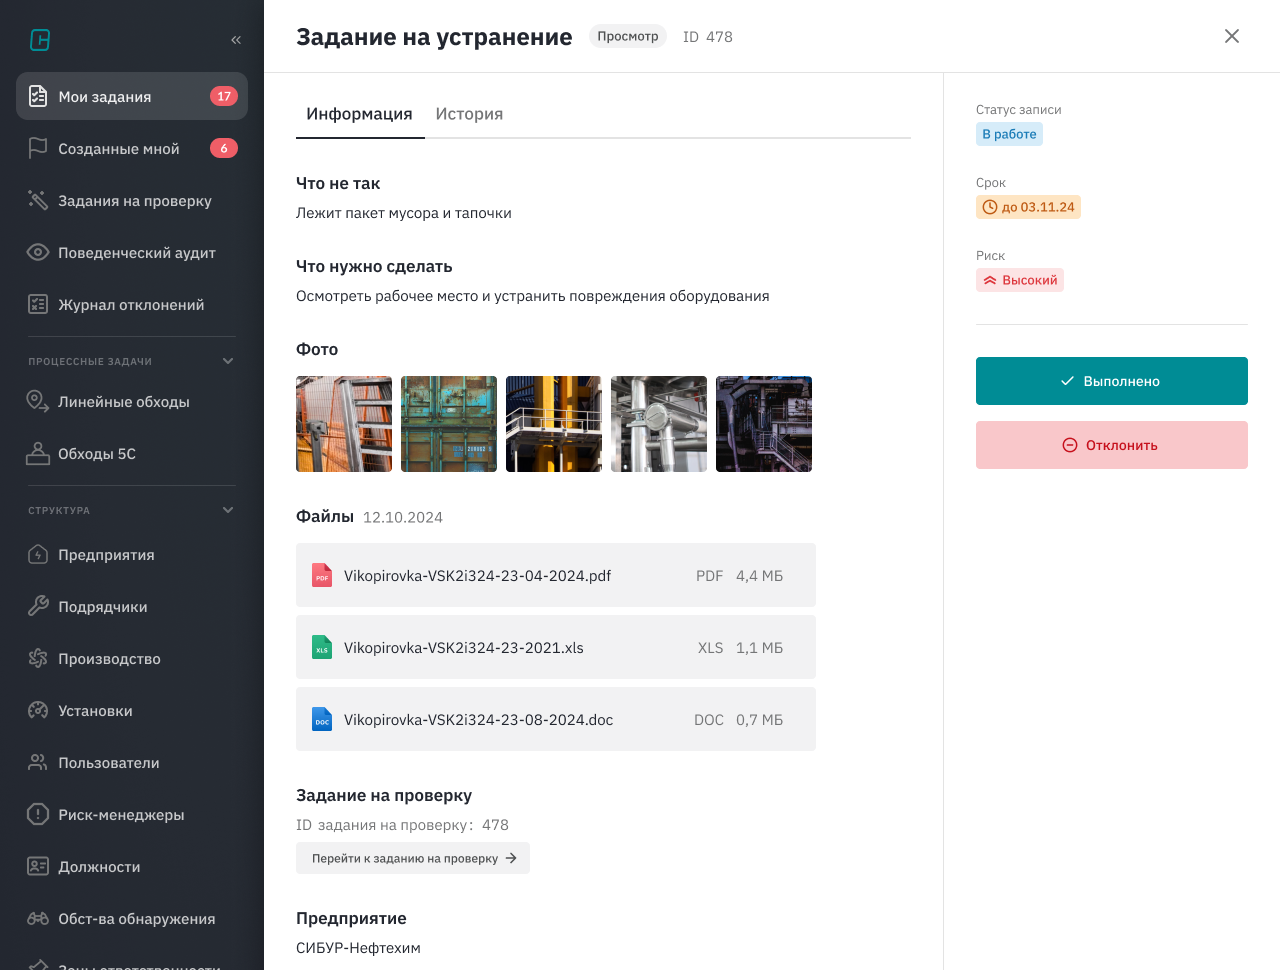
Task: Open the second photo with teal containers
Action: 449,424
